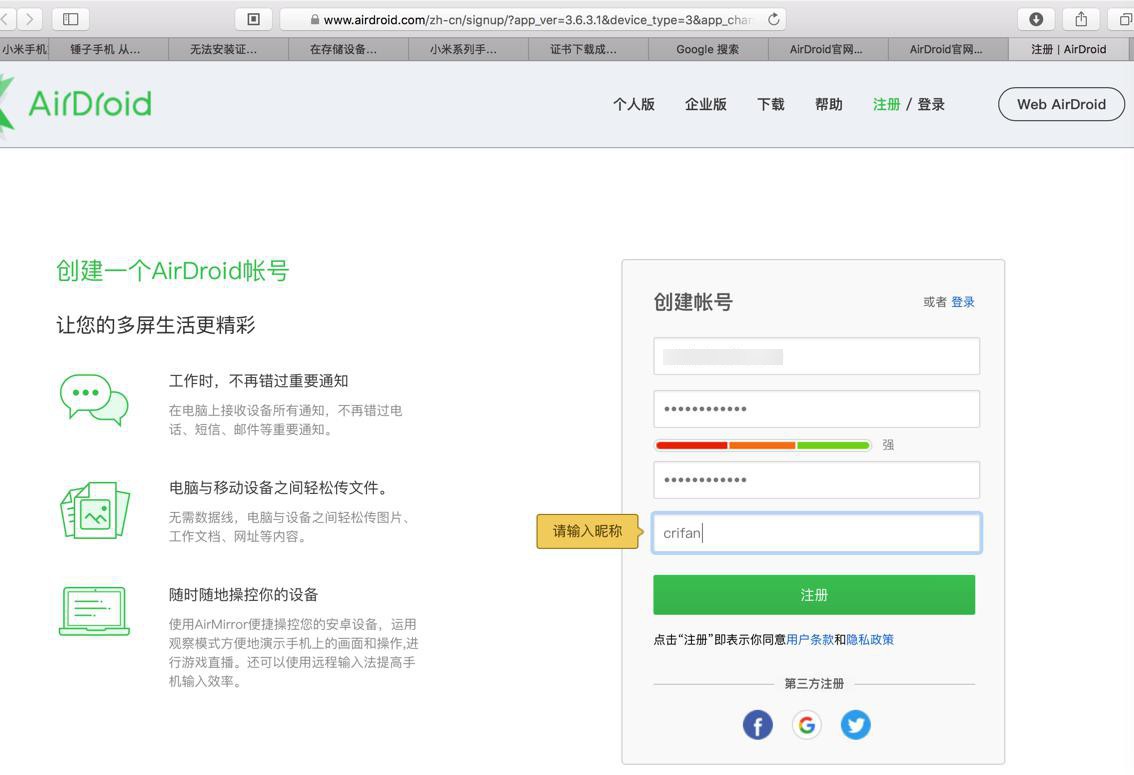Click the Web AirDroid button
Viewport: 1134px width, 775px height.
[1061, 104]
